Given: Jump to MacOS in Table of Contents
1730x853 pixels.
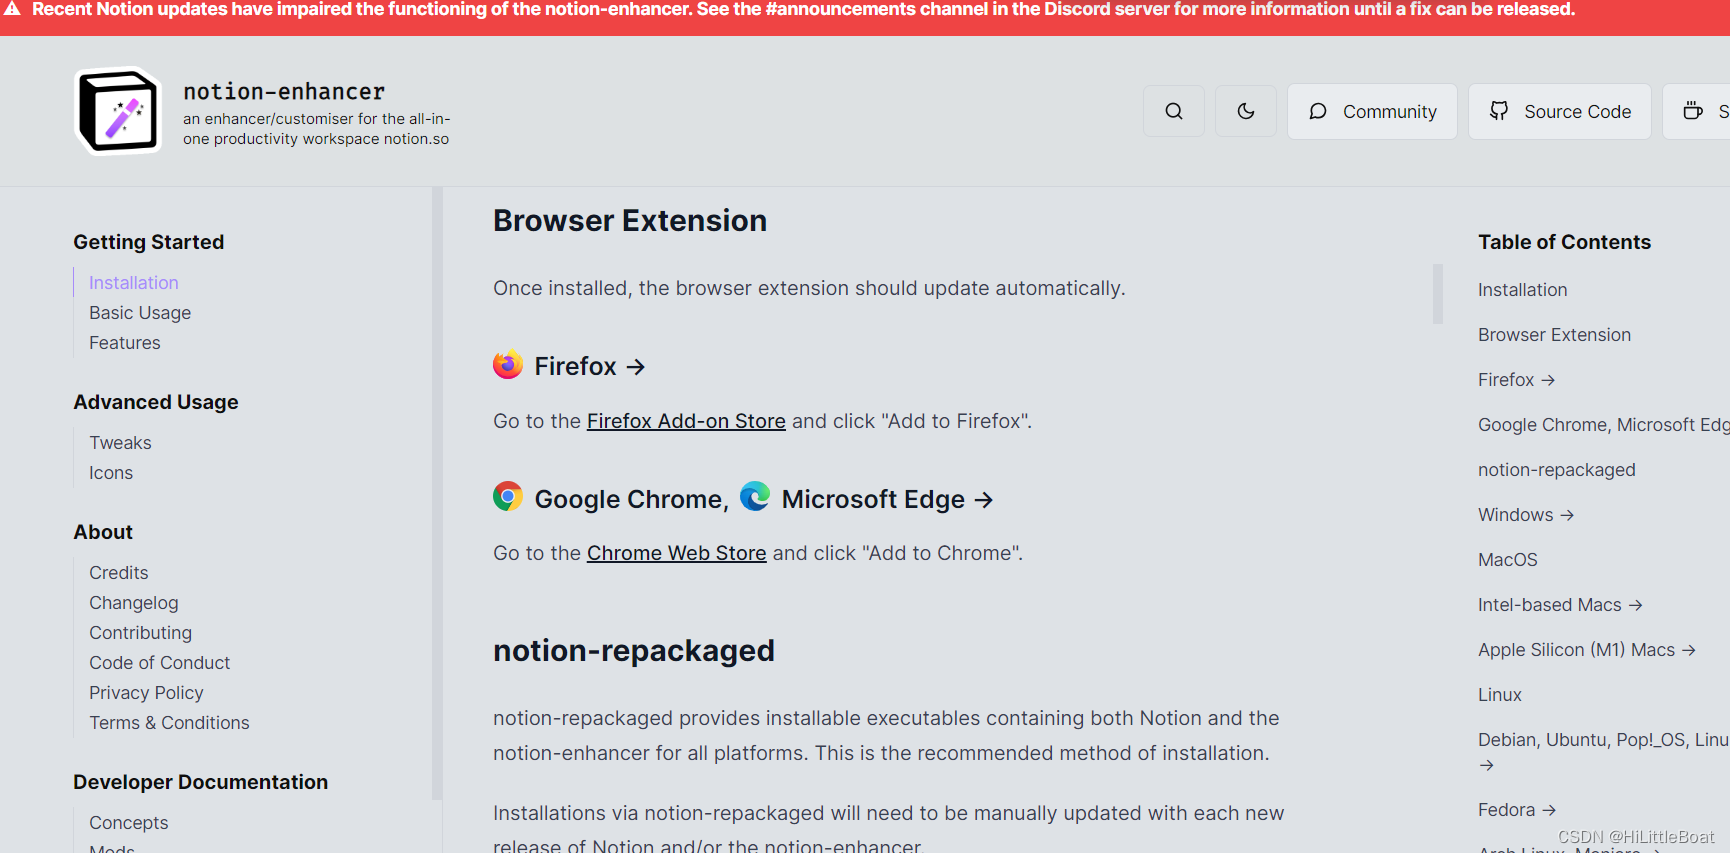Looking at the screenshot, I should tap(1508, 560).
